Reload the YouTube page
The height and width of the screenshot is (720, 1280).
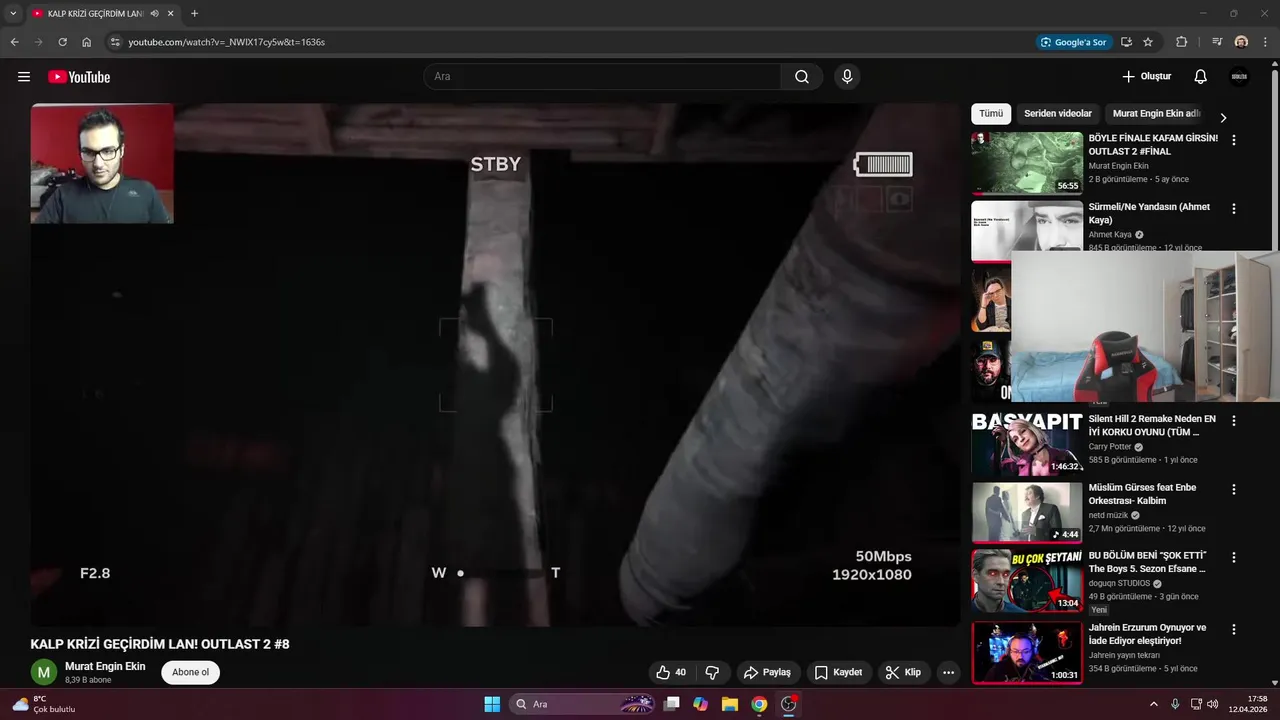pos(62,42)
